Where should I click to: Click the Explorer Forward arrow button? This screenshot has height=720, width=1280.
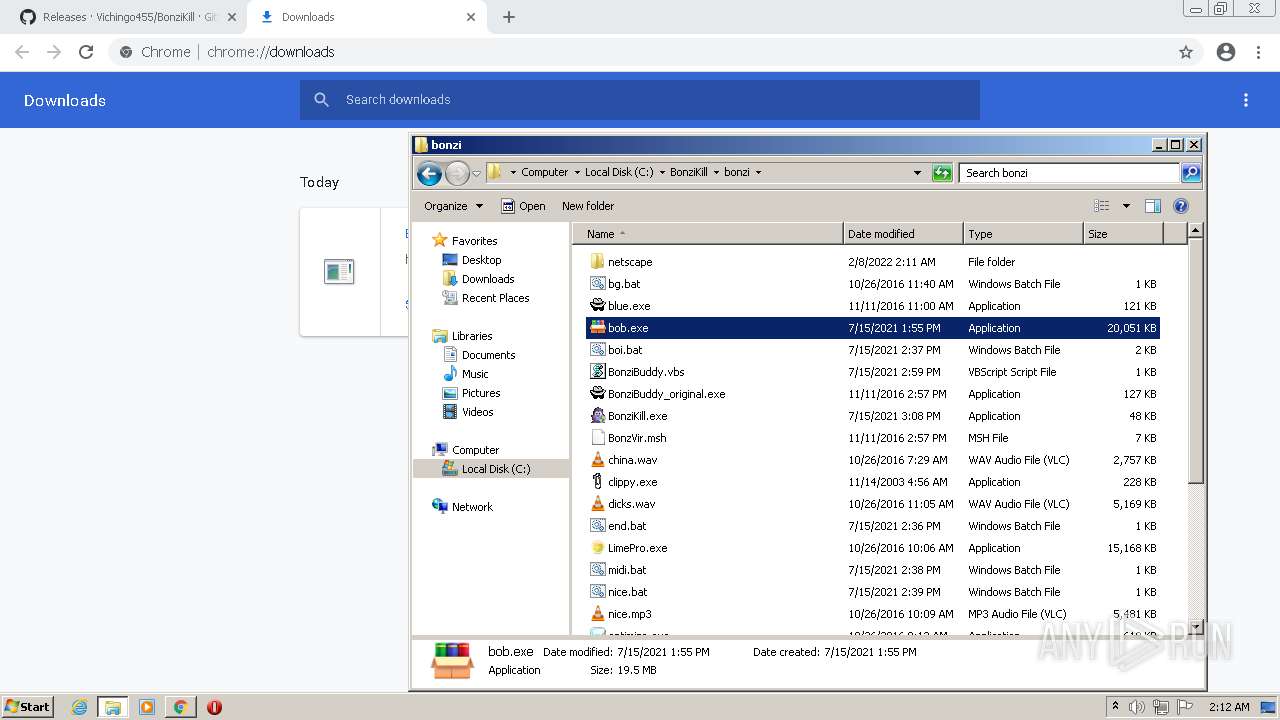pos(457,173)
